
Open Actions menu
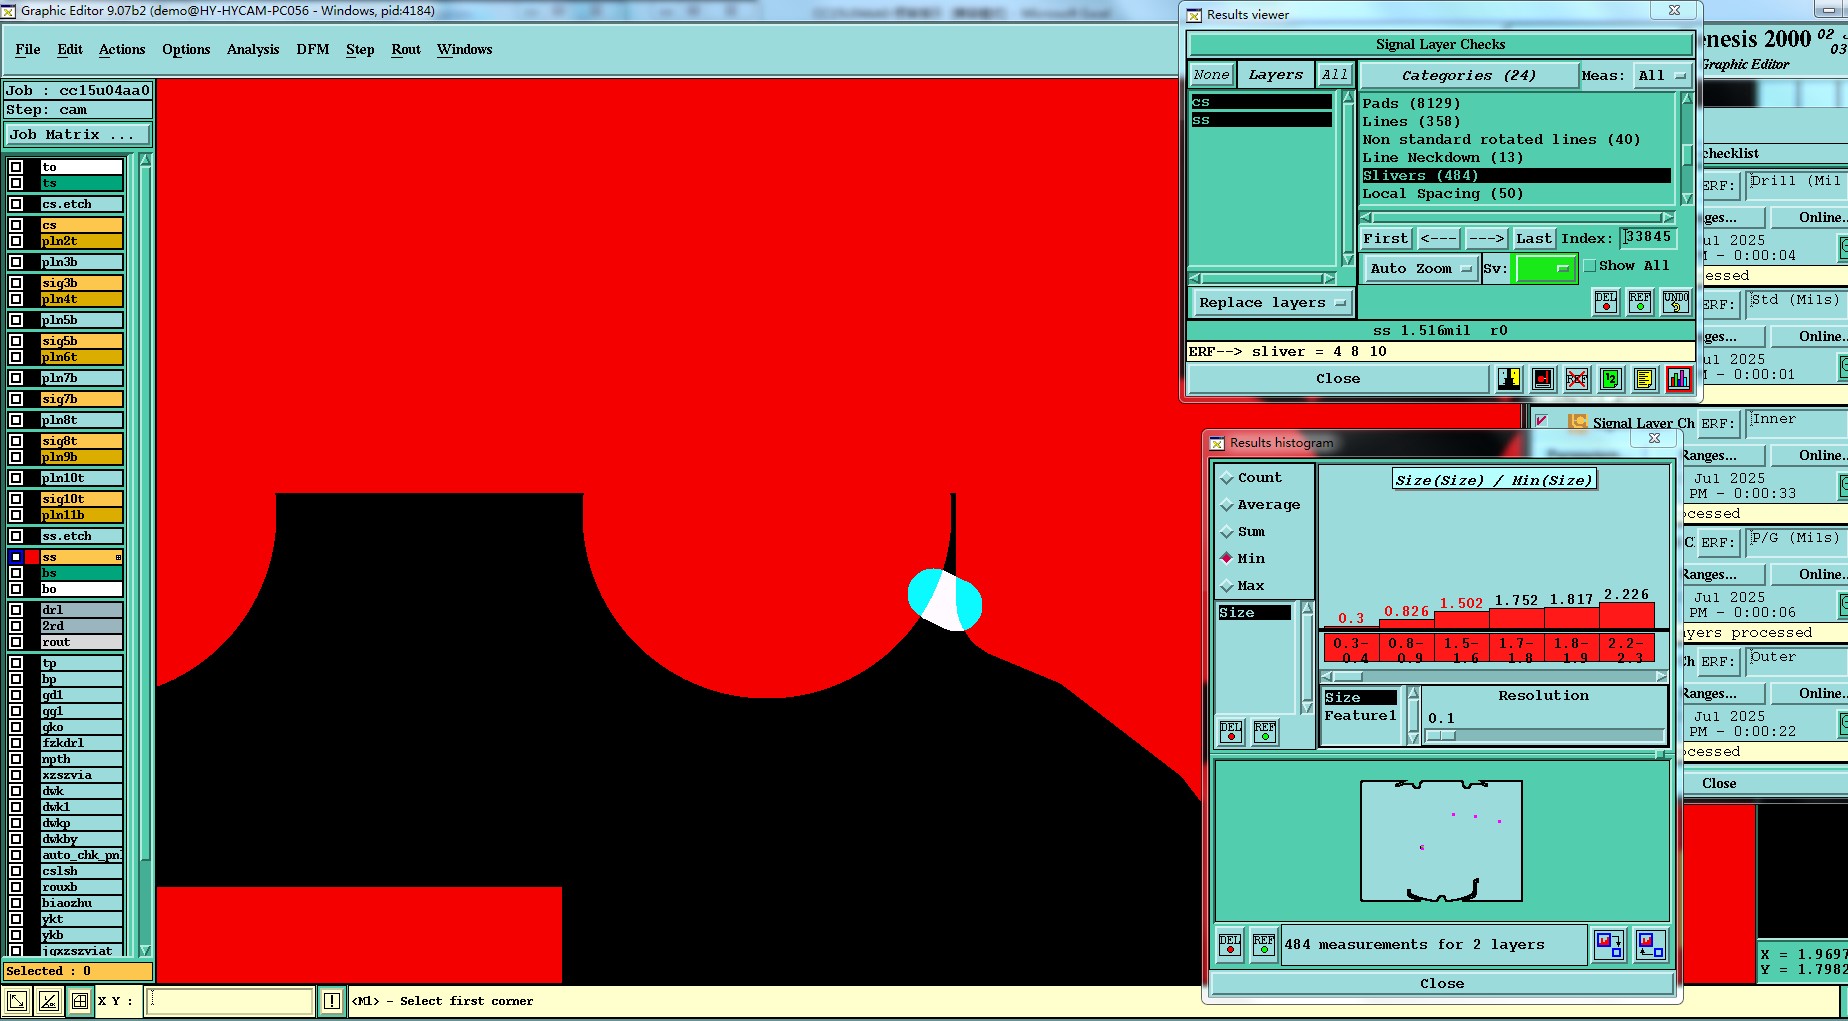122,49
